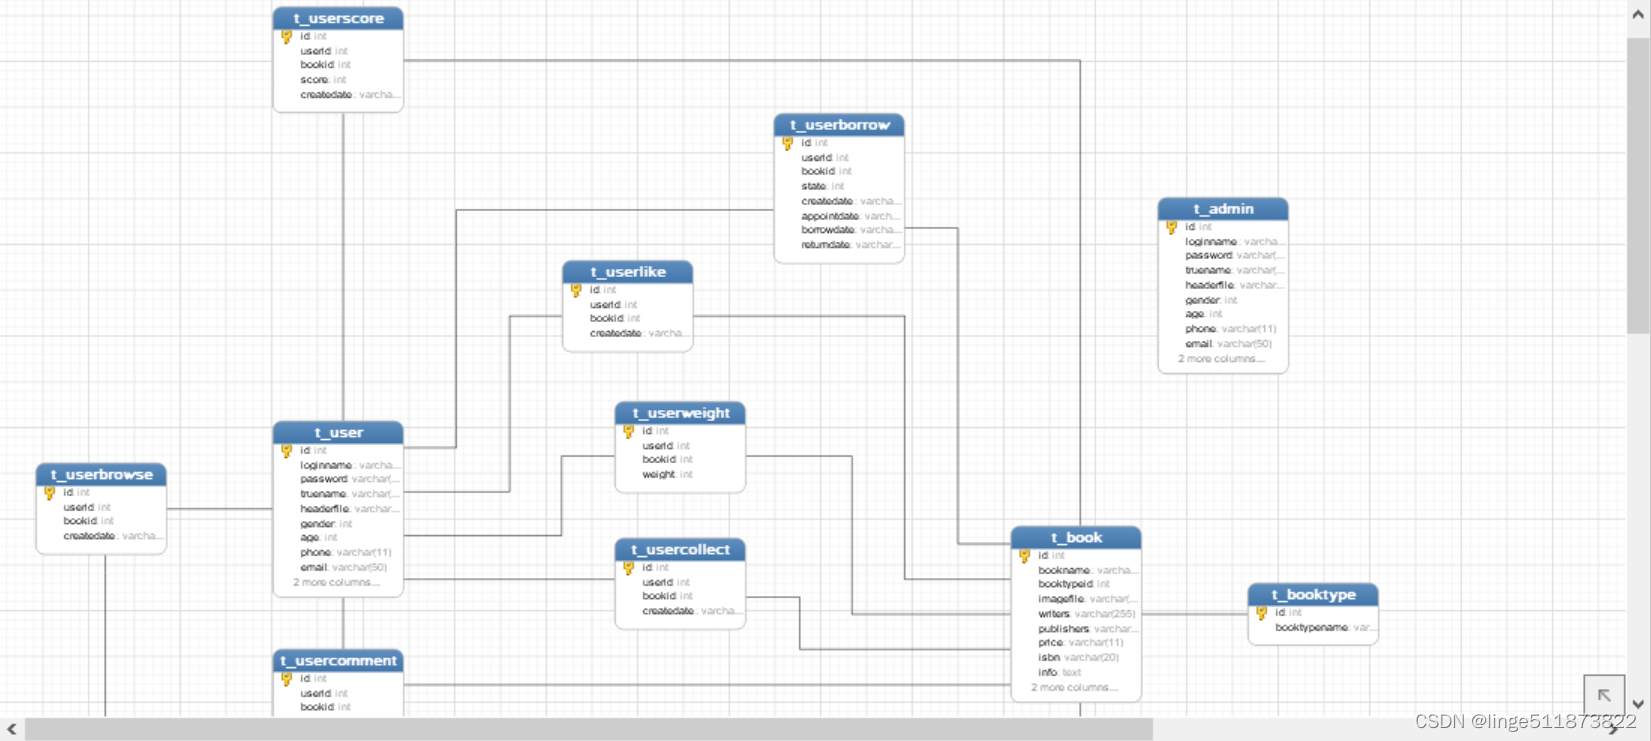Click the headerfile column in t_user

[x=349, y=509]
